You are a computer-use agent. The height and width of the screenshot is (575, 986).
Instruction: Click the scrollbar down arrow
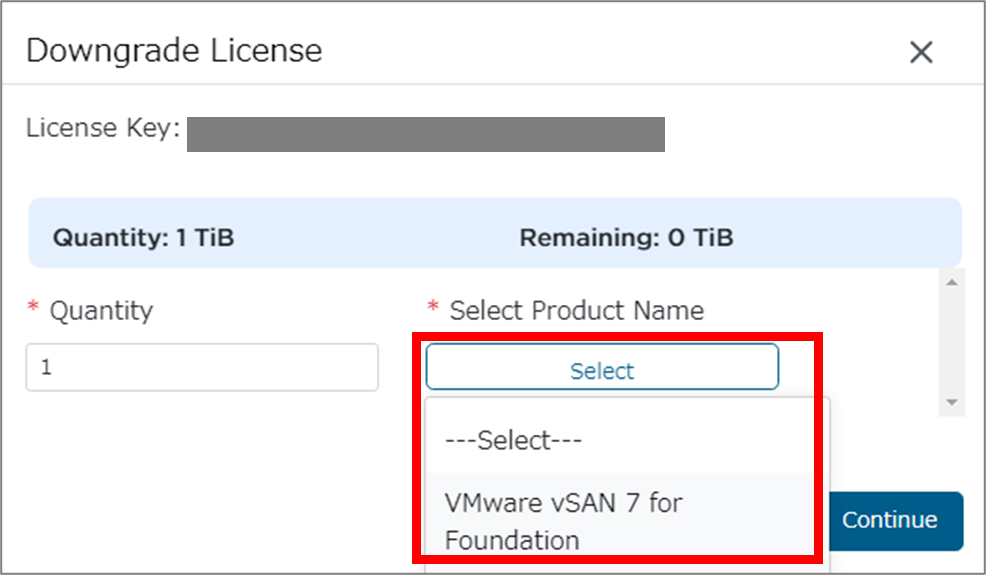click(x=951, y=403)
